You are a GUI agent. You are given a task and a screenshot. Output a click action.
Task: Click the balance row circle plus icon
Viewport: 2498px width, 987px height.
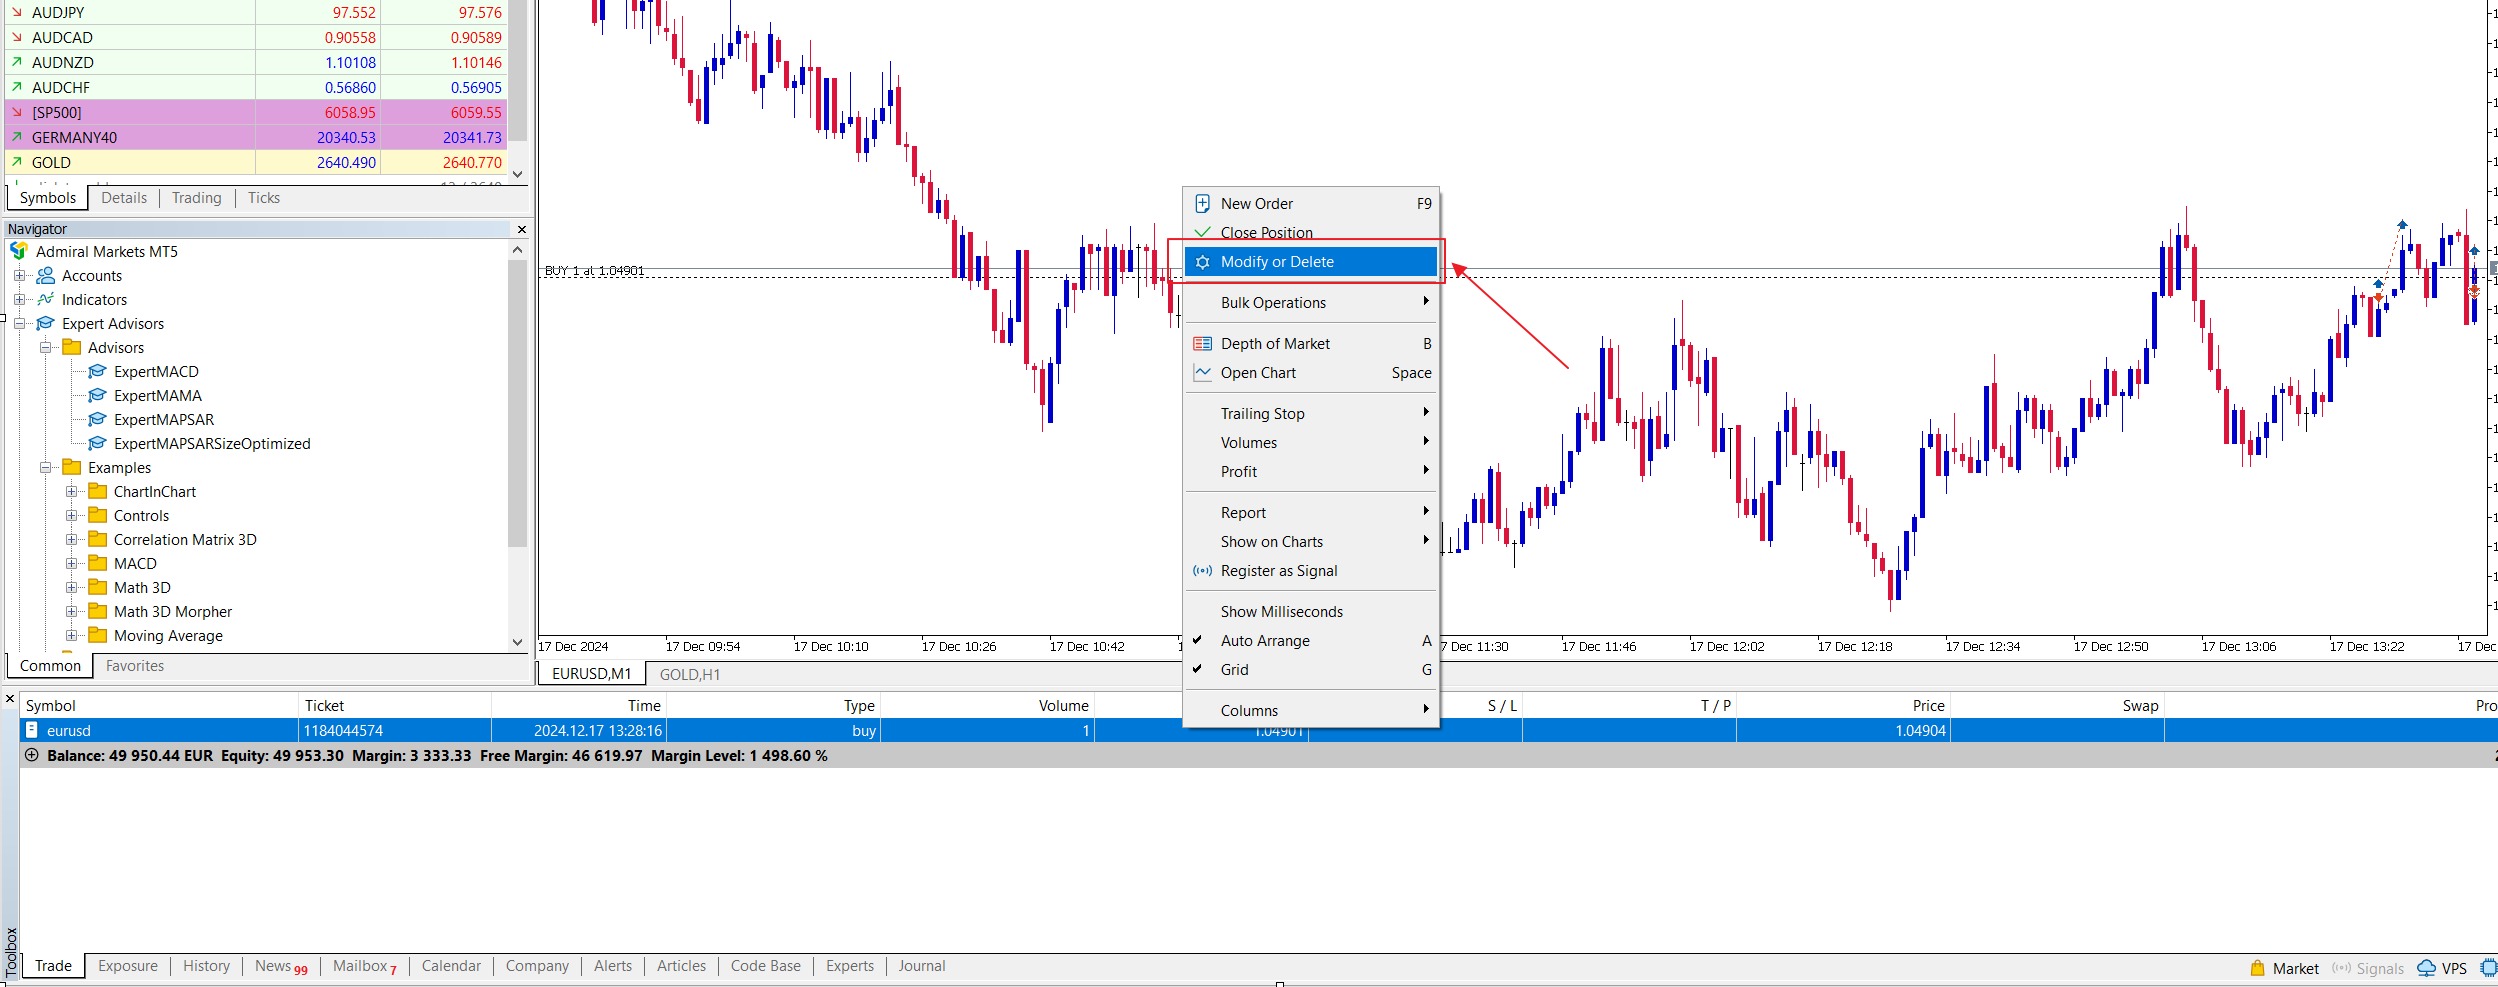pyautogui.click(x=32, y=755)
